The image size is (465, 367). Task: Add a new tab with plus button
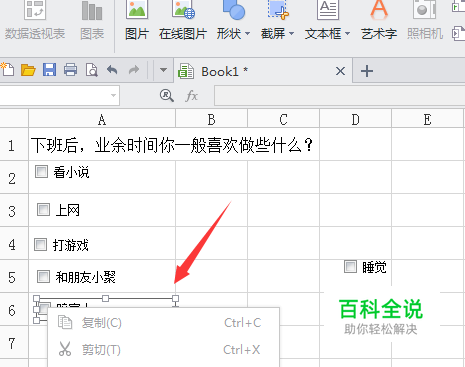point(367,71)
